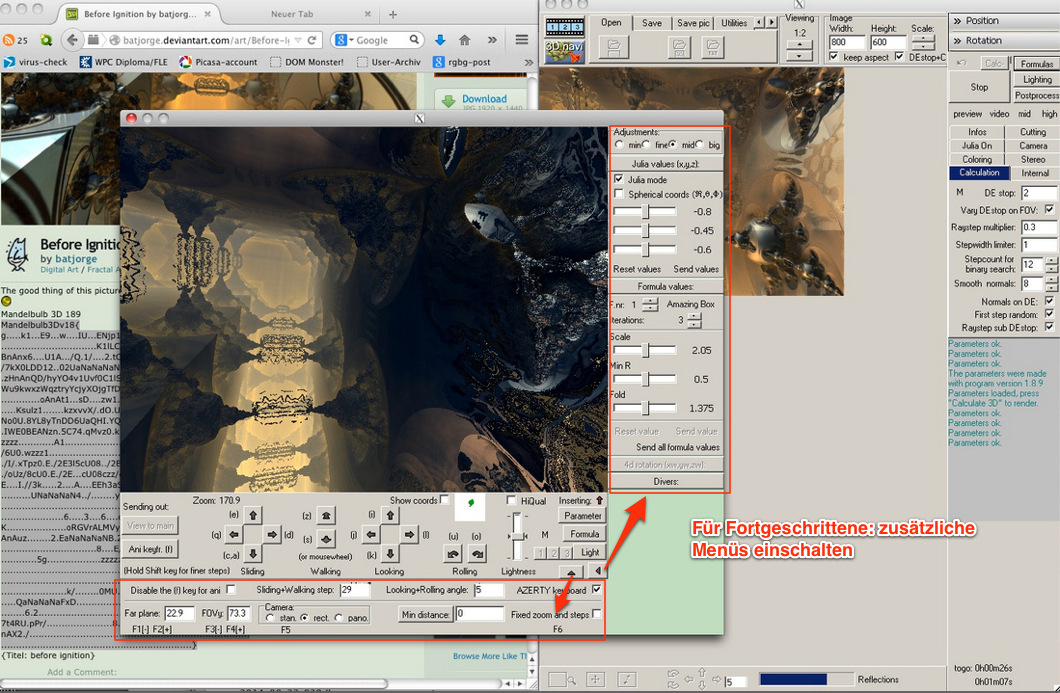Switch to the Save pic tab

coord(693,23)
